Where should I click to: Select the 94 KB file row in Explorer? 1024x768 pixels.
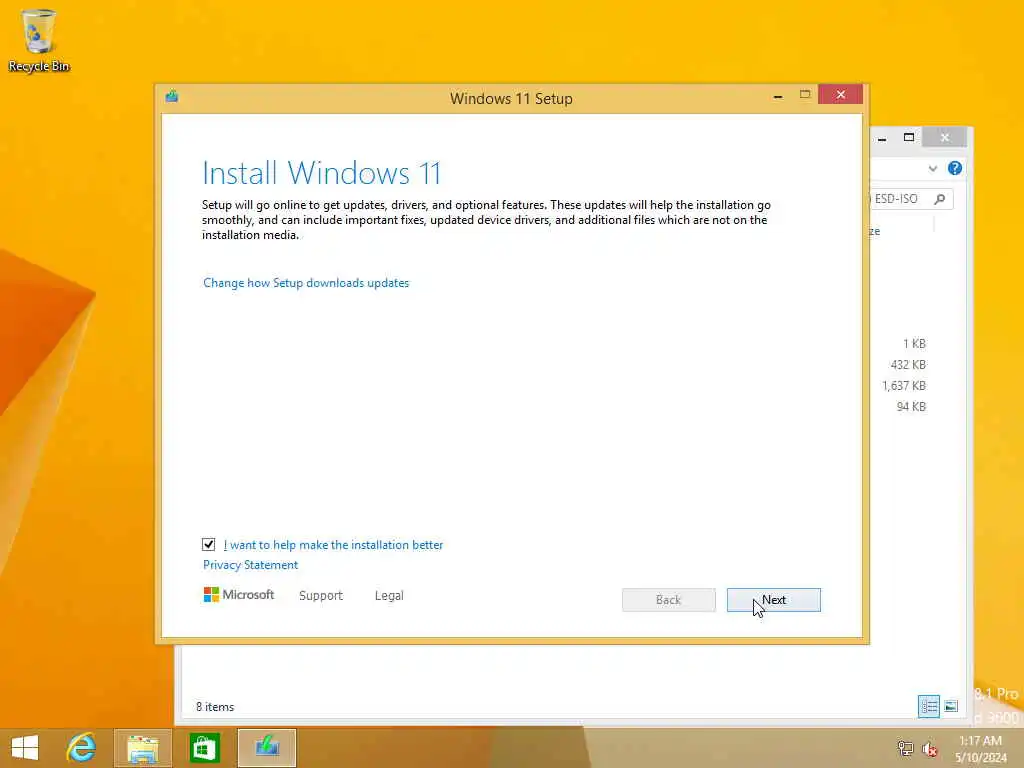[x=911, y=406]
